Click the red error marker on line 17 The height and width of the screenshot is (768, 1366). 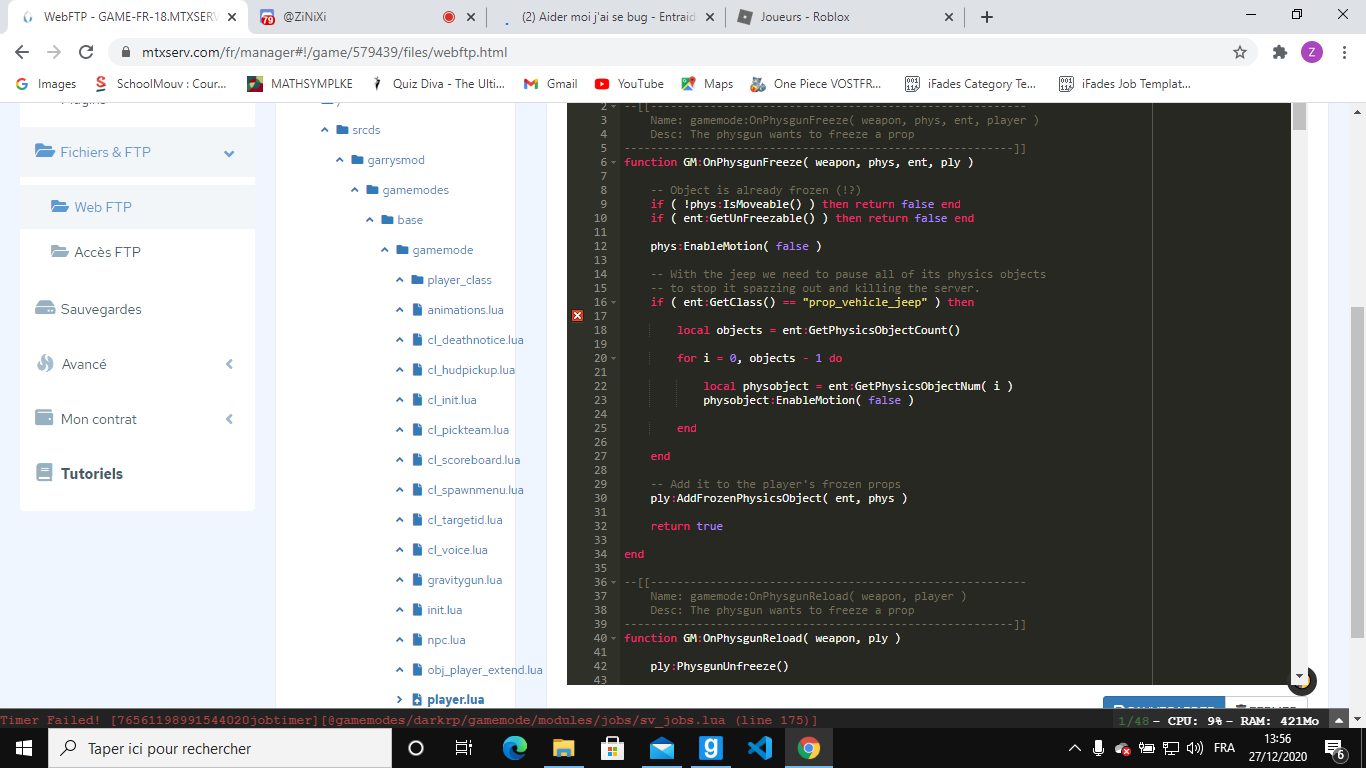click(577, 316)
